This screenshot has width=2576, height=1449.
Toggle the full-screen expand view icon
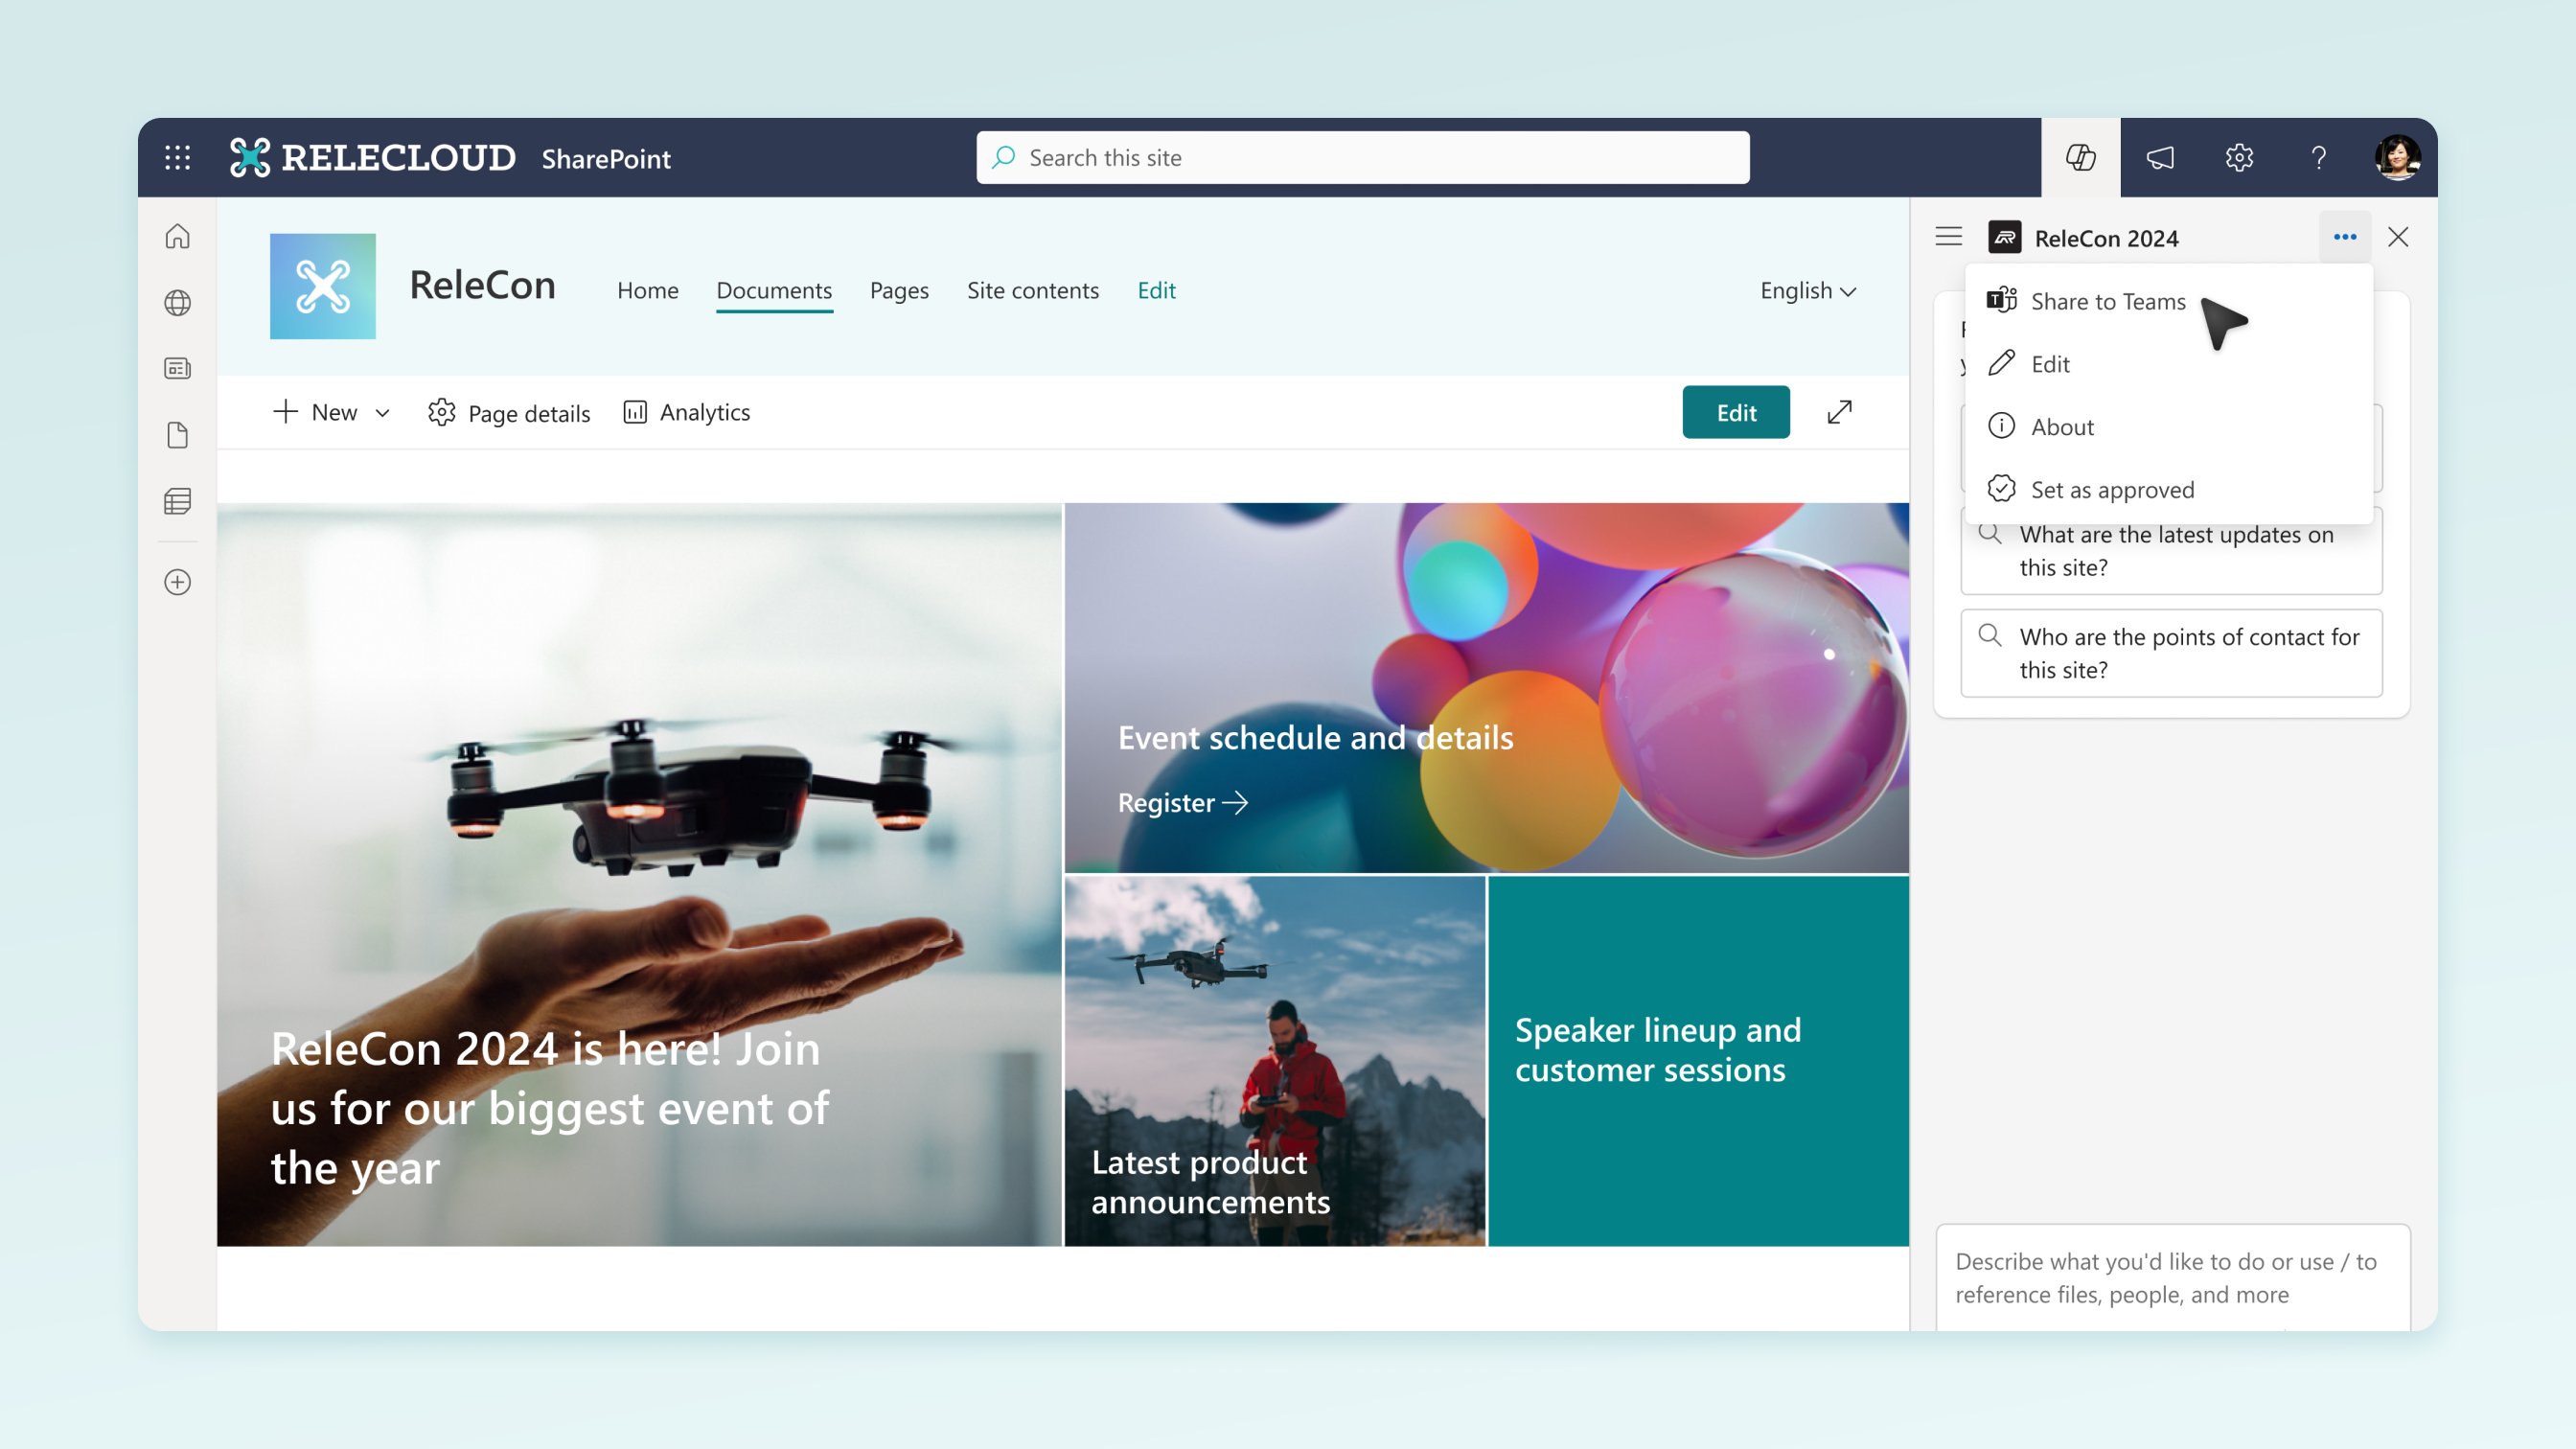coord(1840,410)
